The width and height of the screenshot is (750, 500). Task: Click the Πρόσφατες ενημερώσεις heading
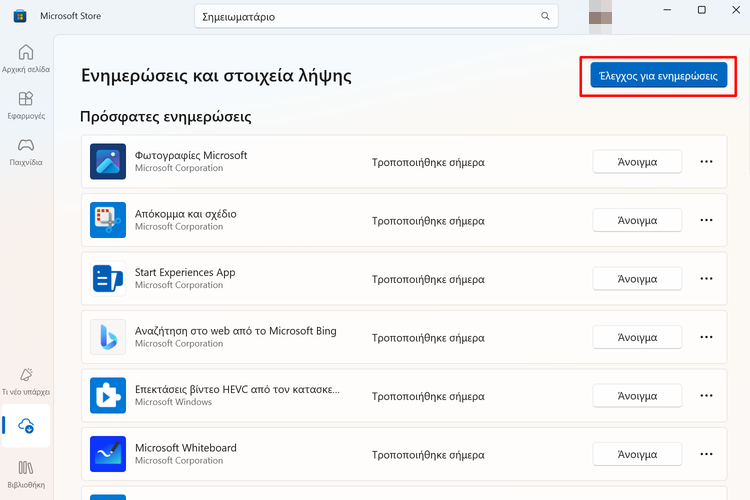pyautogui.click(x=165, y=117)
